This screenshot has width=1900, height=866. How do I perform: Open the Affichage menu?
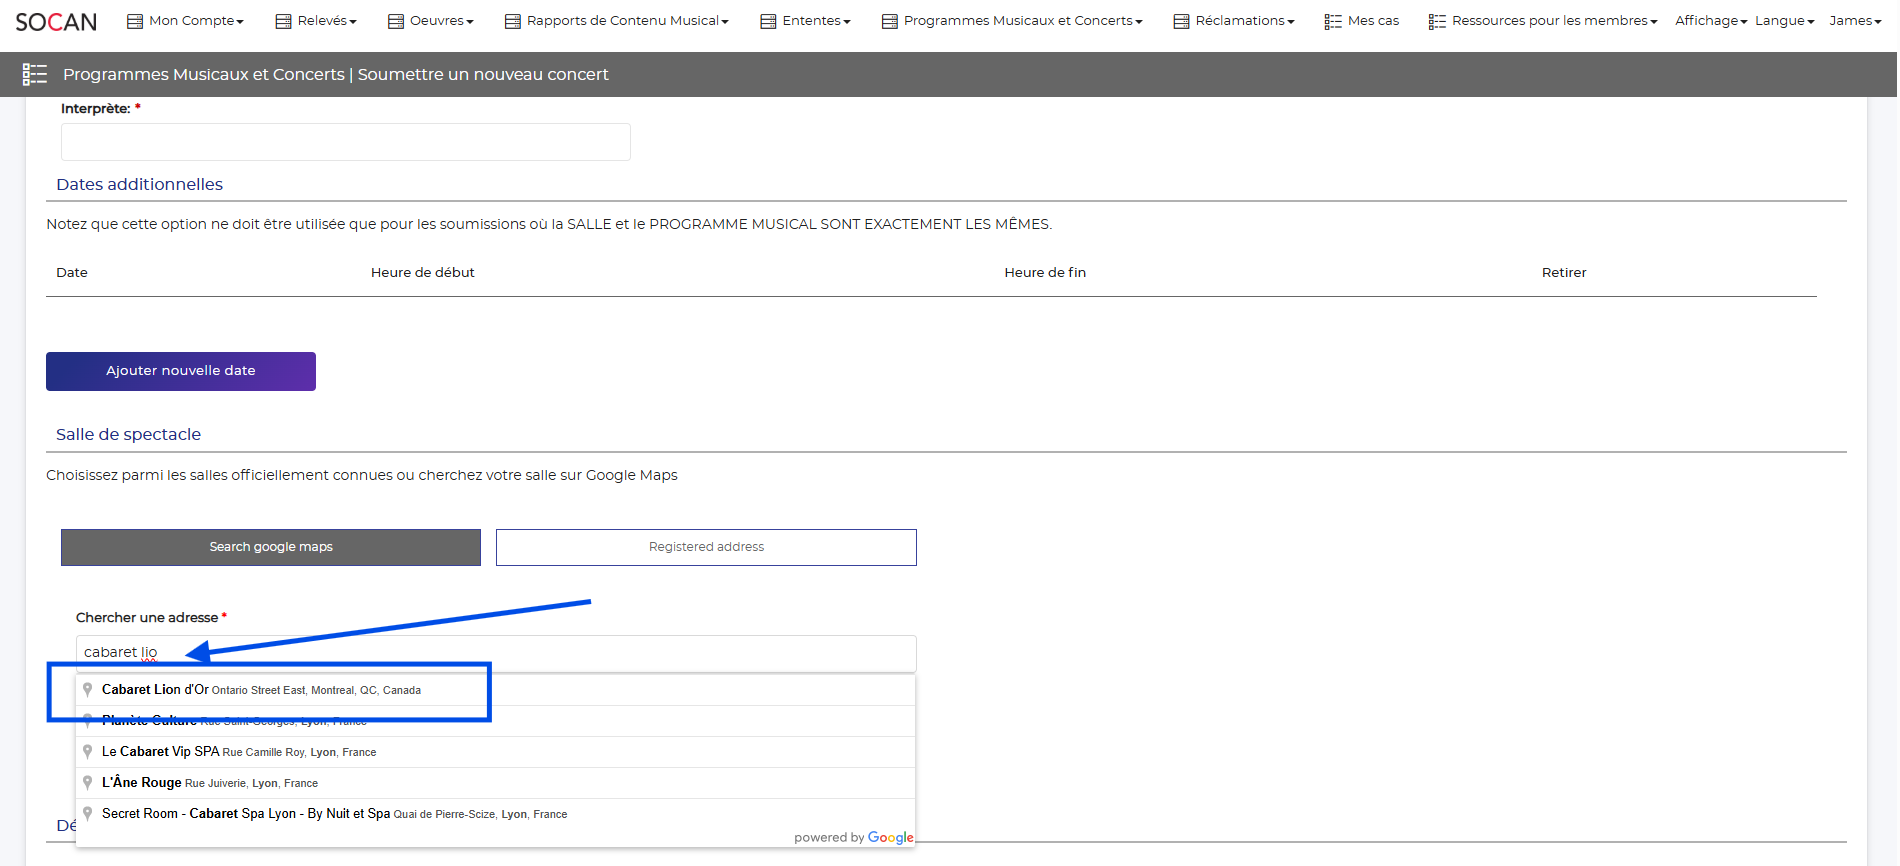[x=1710, y=21]
